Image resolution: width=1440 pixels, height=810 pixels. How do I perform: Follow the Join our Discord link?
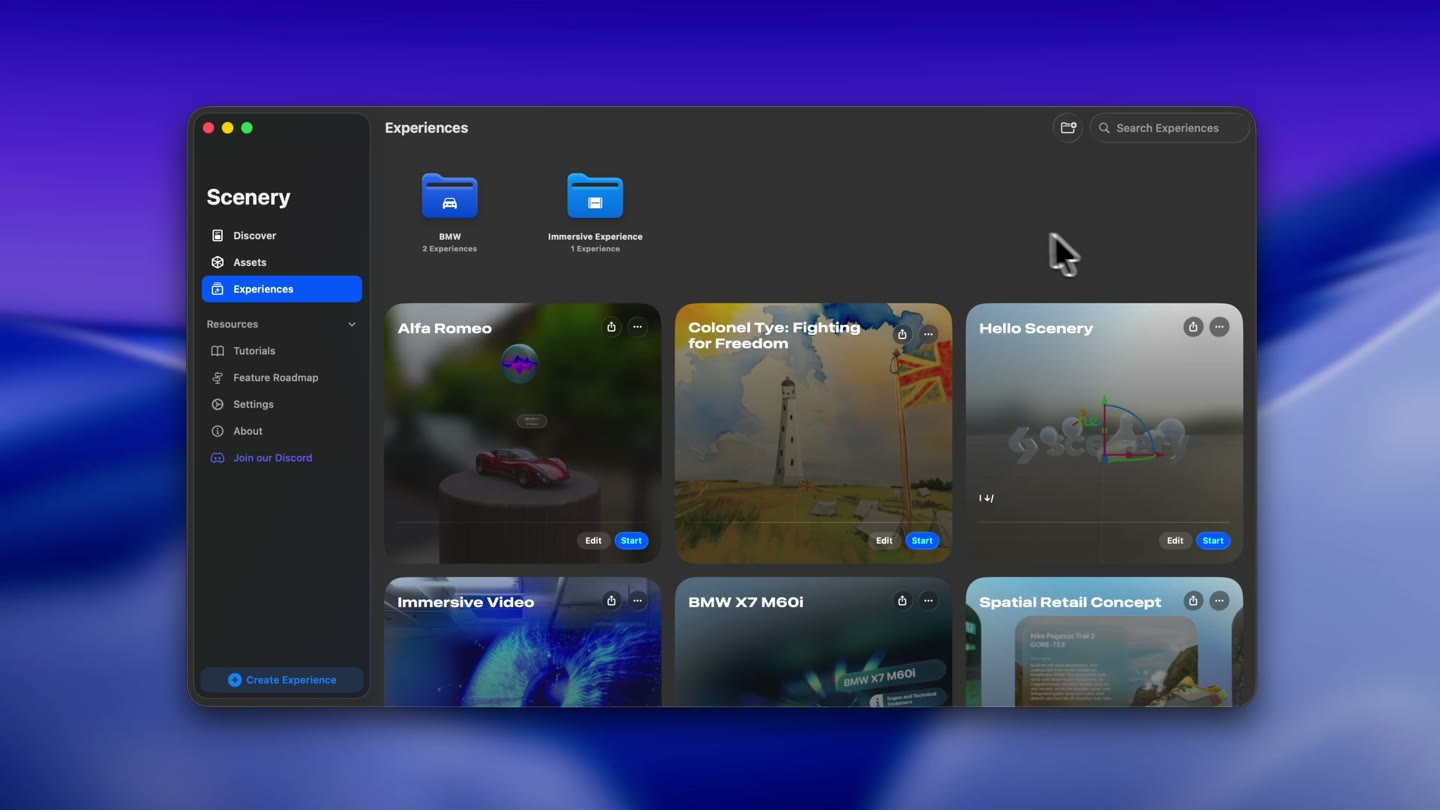click(272, 458)
